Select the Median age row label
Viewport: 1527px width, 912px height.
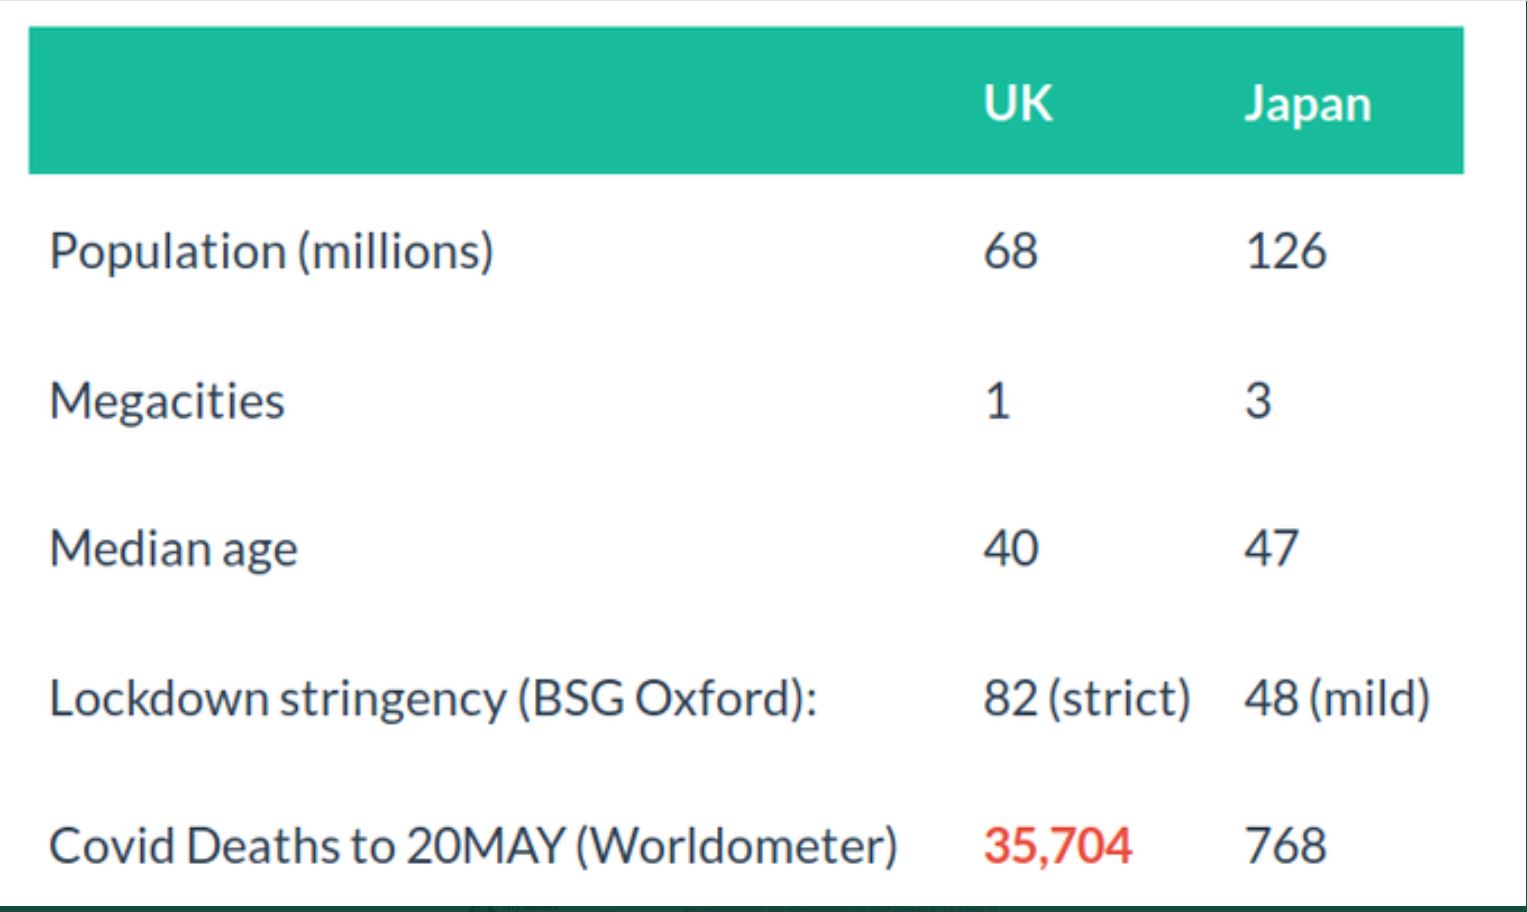173,549
